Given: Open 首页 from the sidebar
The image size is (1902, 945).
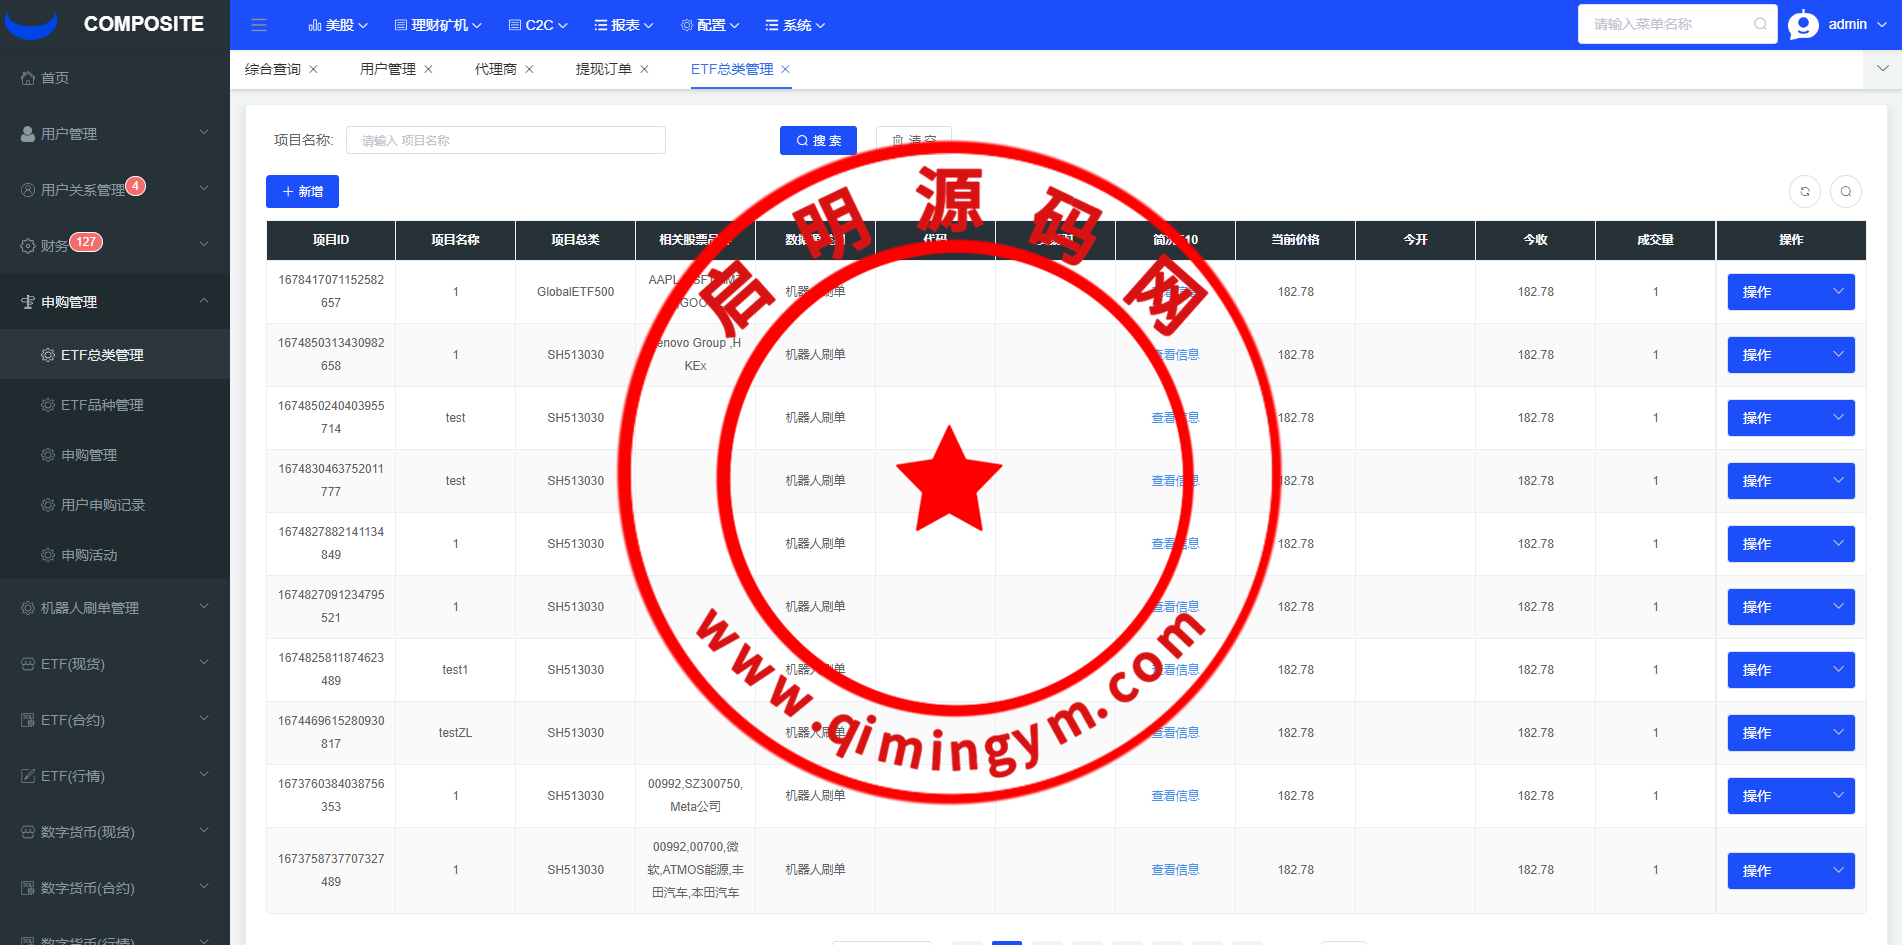Looking at the screenshot, I should point(55,78).
